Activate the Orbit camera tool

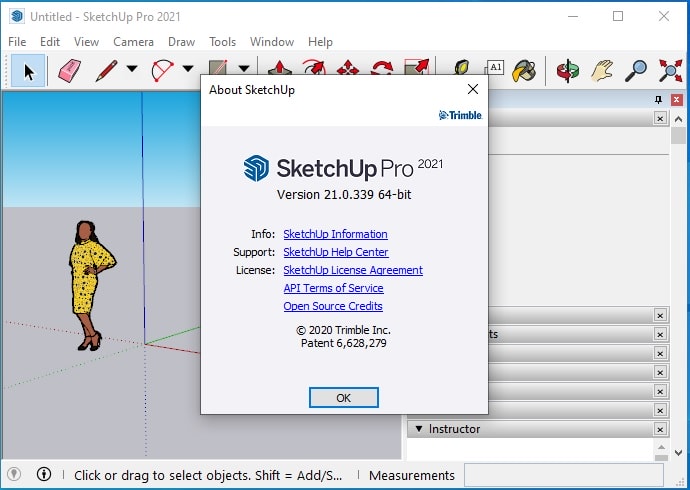point(568,71)
